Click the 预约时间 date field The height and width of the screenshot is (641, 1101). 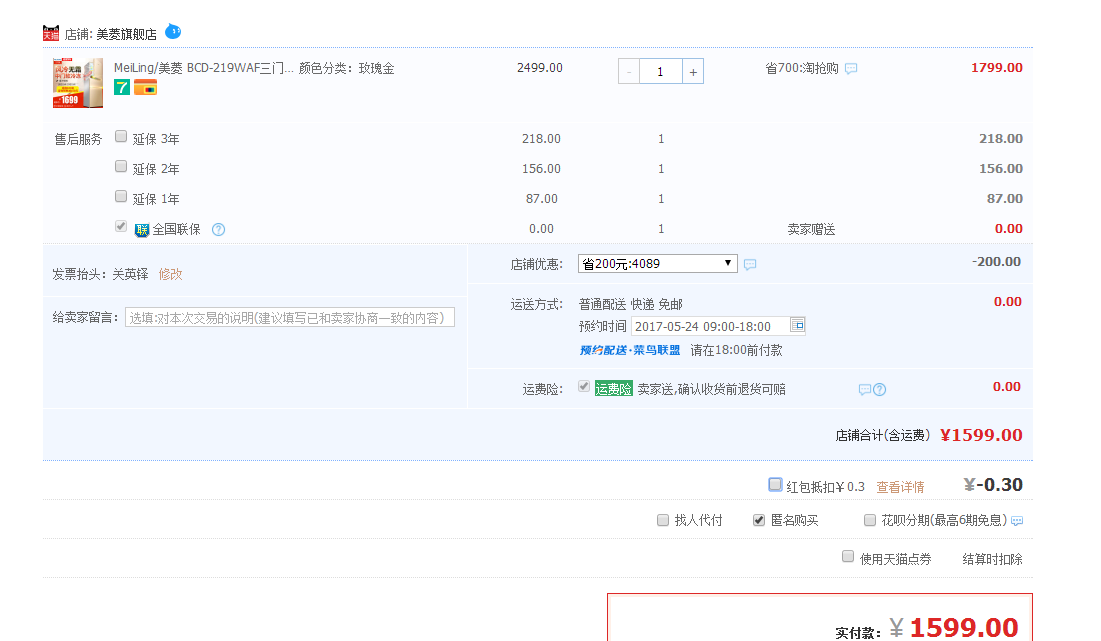718,326
